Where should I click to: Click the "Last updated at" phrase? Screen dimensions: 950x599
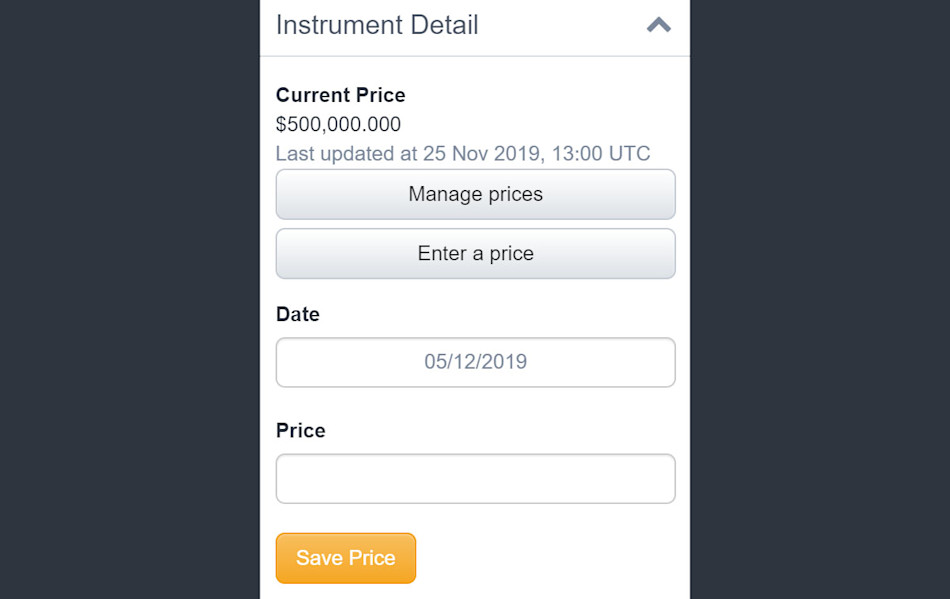click(x=346, y=154)
